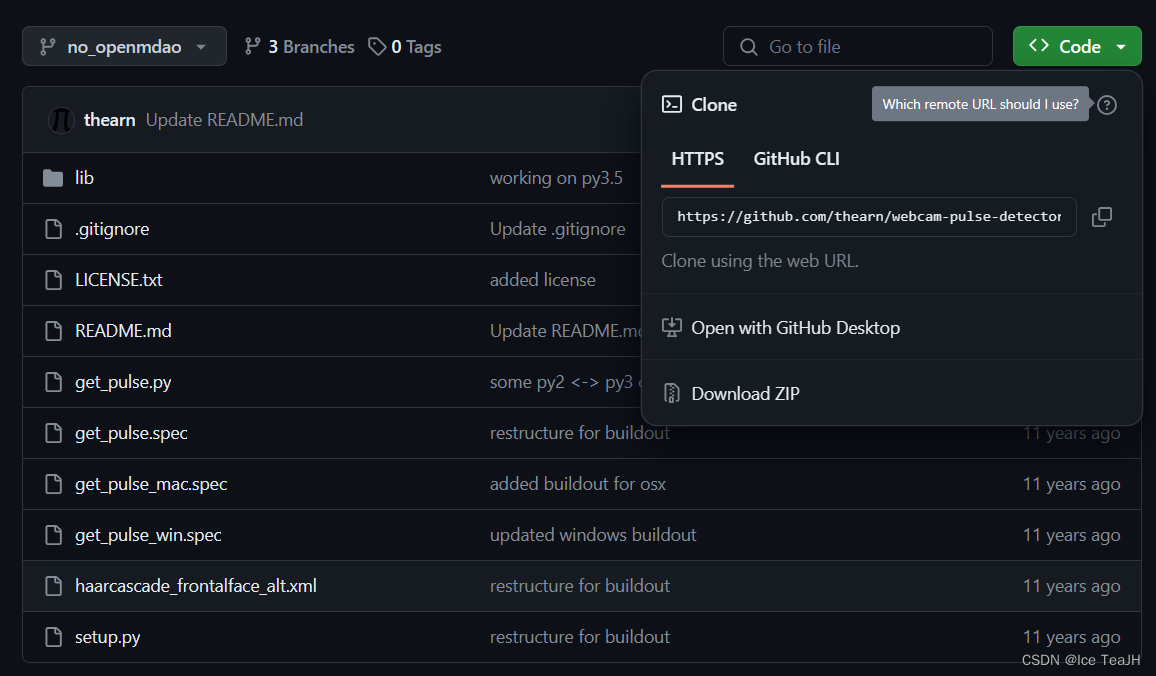1156x676 pixels.
Task: Open 'restructure for buildout' commit on get_pulse.spec row
Action: pyautogui.click(x=579, y=433)
